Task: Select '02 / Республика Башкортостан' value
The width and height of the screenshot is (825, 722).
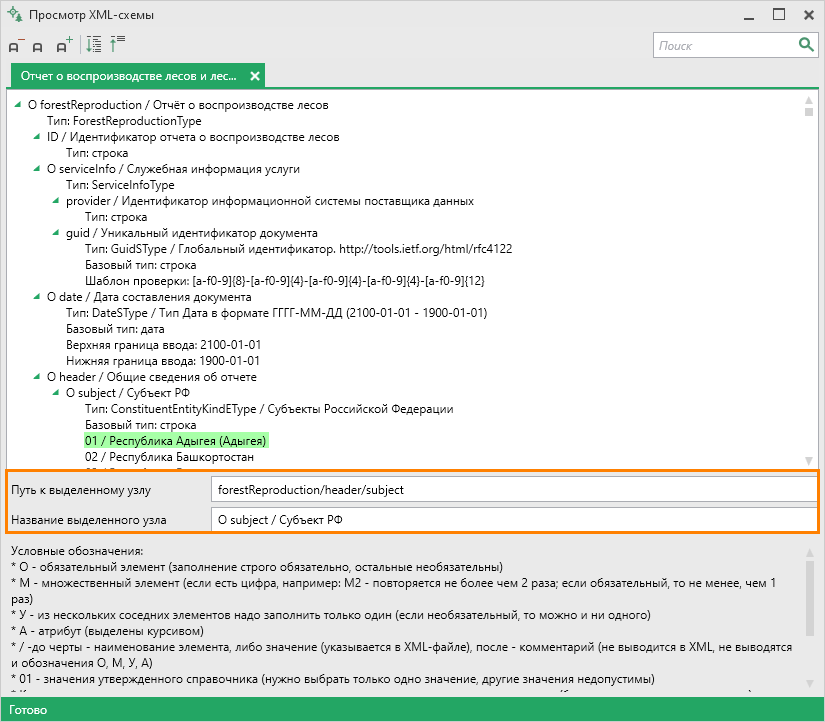Action: pyautogui.click(x=169, y=457)
